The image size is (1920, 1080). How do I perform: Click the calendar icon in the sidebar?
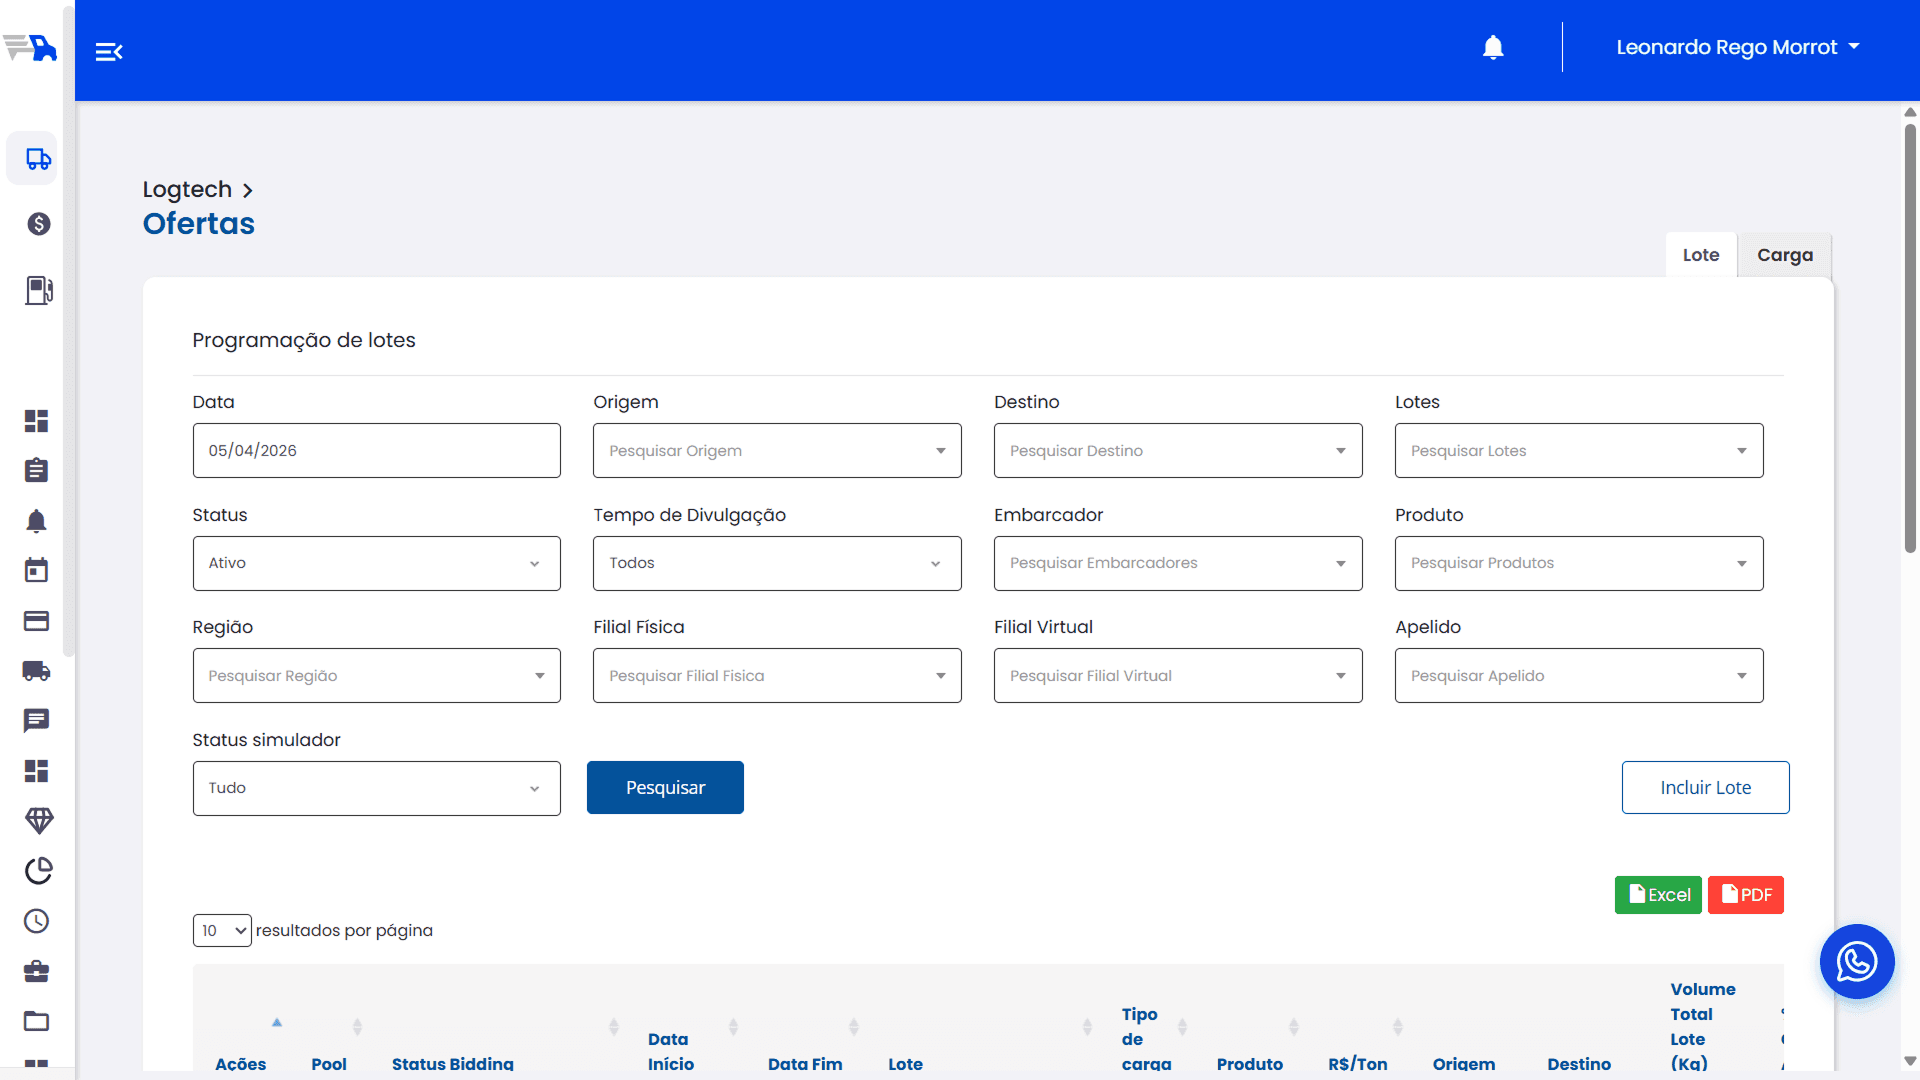pos(37,571)
